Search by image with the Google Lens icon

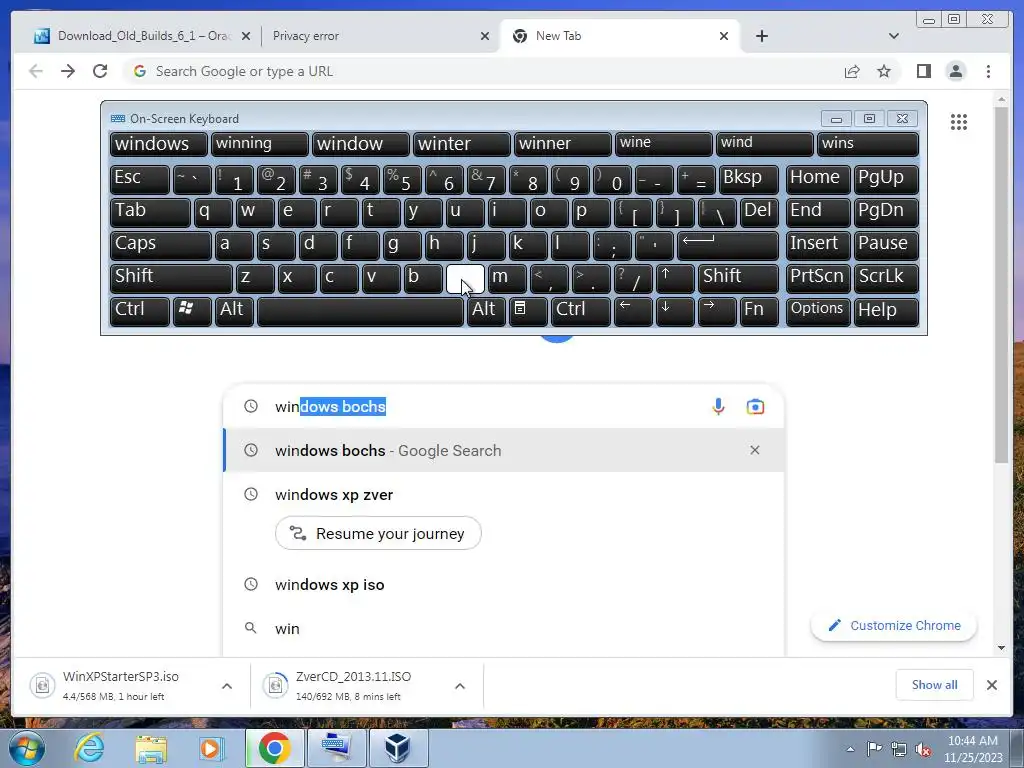point(755,406)
